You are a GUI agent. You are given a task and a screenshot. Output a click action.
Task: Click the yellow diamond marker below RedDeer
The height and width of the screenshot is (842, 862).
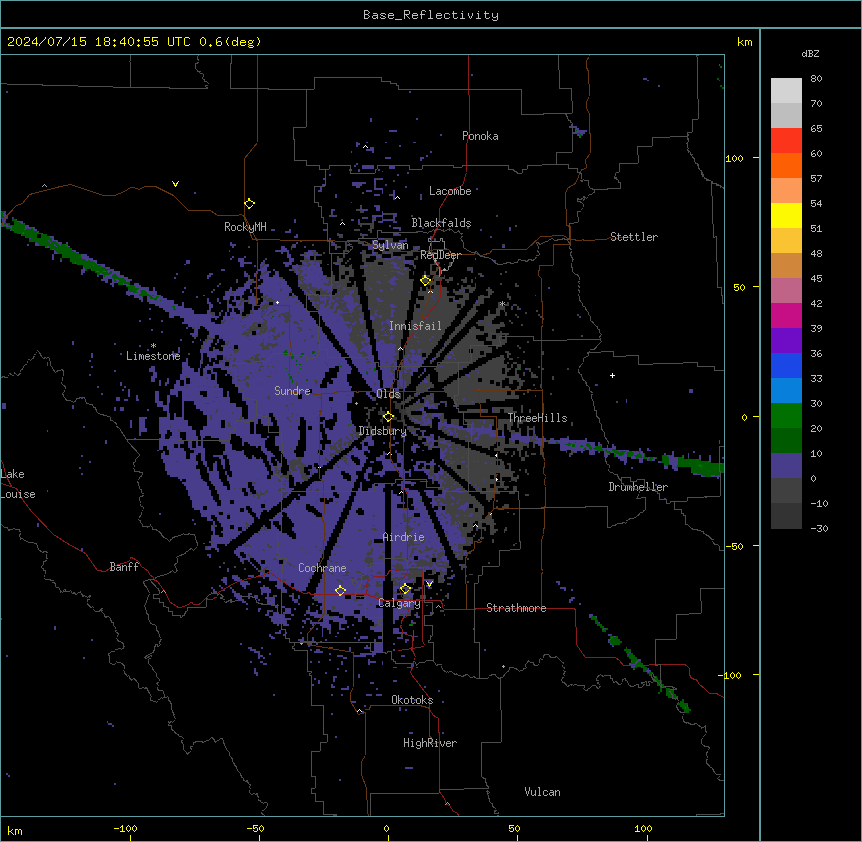[426, 281]
